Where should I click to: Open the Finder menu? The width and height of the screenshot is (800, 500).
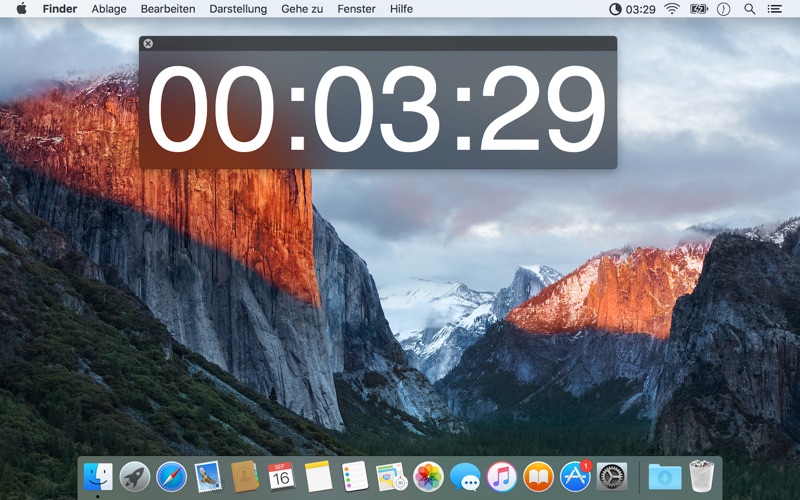(60, 9)
